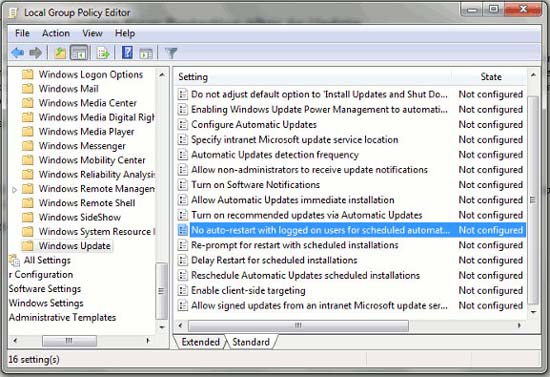Switch to the Extended tab
The height and width of the screenshot is (377, 550).
[201, 342]
